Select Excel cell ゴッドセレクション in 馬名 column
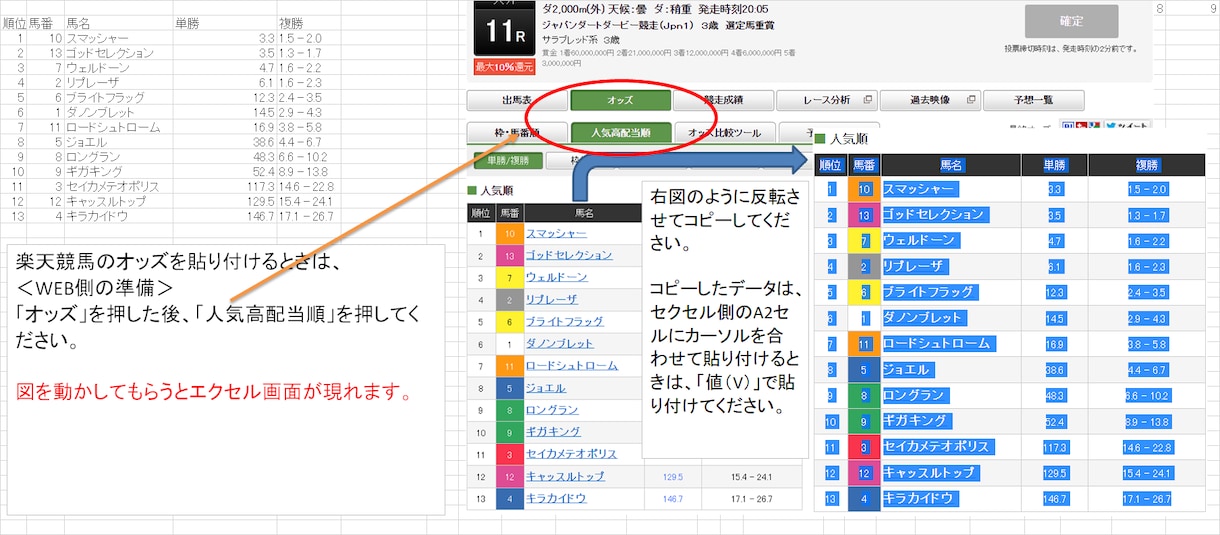The image size is (1220, 535). tap(118, 52)
